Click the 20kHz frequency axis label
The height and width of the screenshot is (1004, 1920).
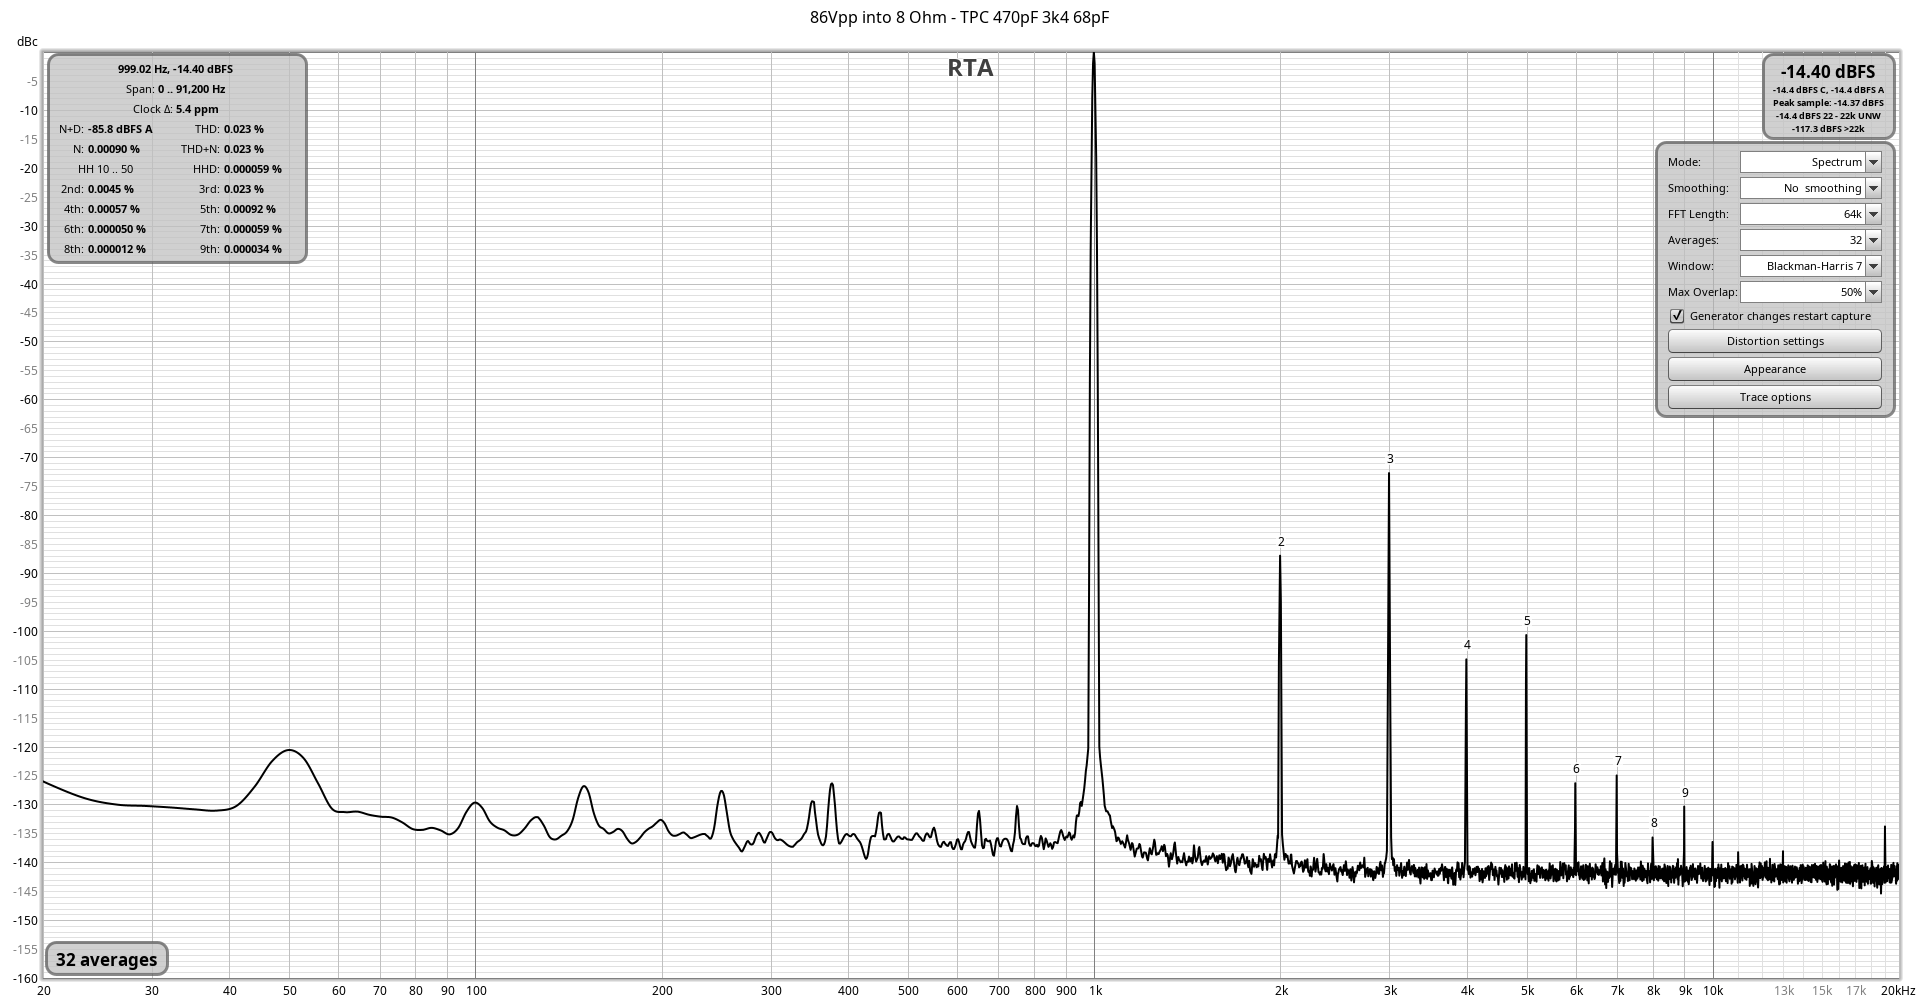coord(1897,991)
